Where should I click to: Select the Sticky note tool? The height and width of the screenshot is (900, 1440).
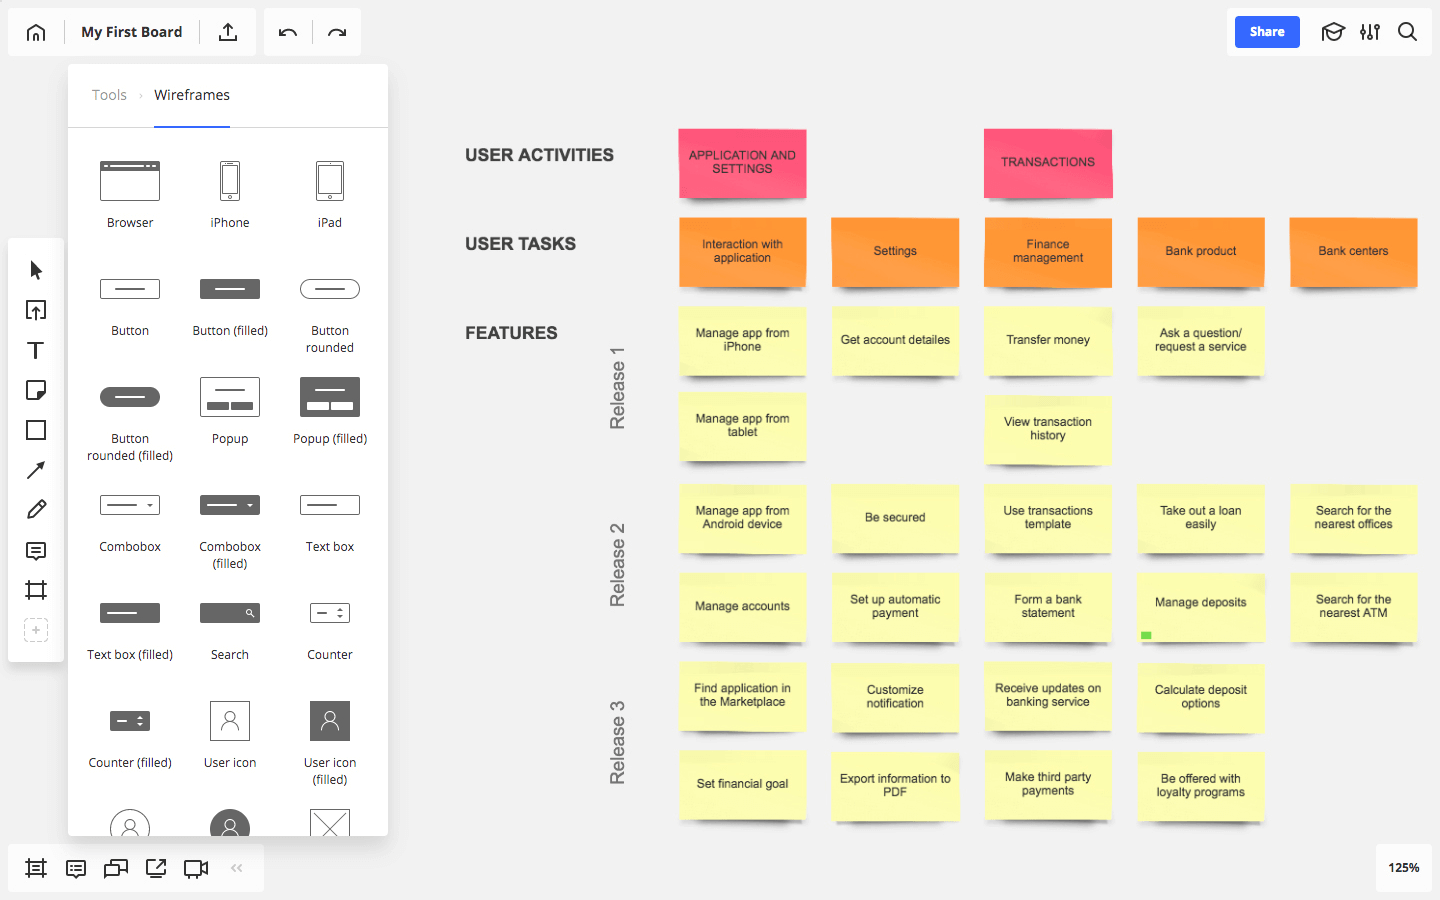pos(36,390)
